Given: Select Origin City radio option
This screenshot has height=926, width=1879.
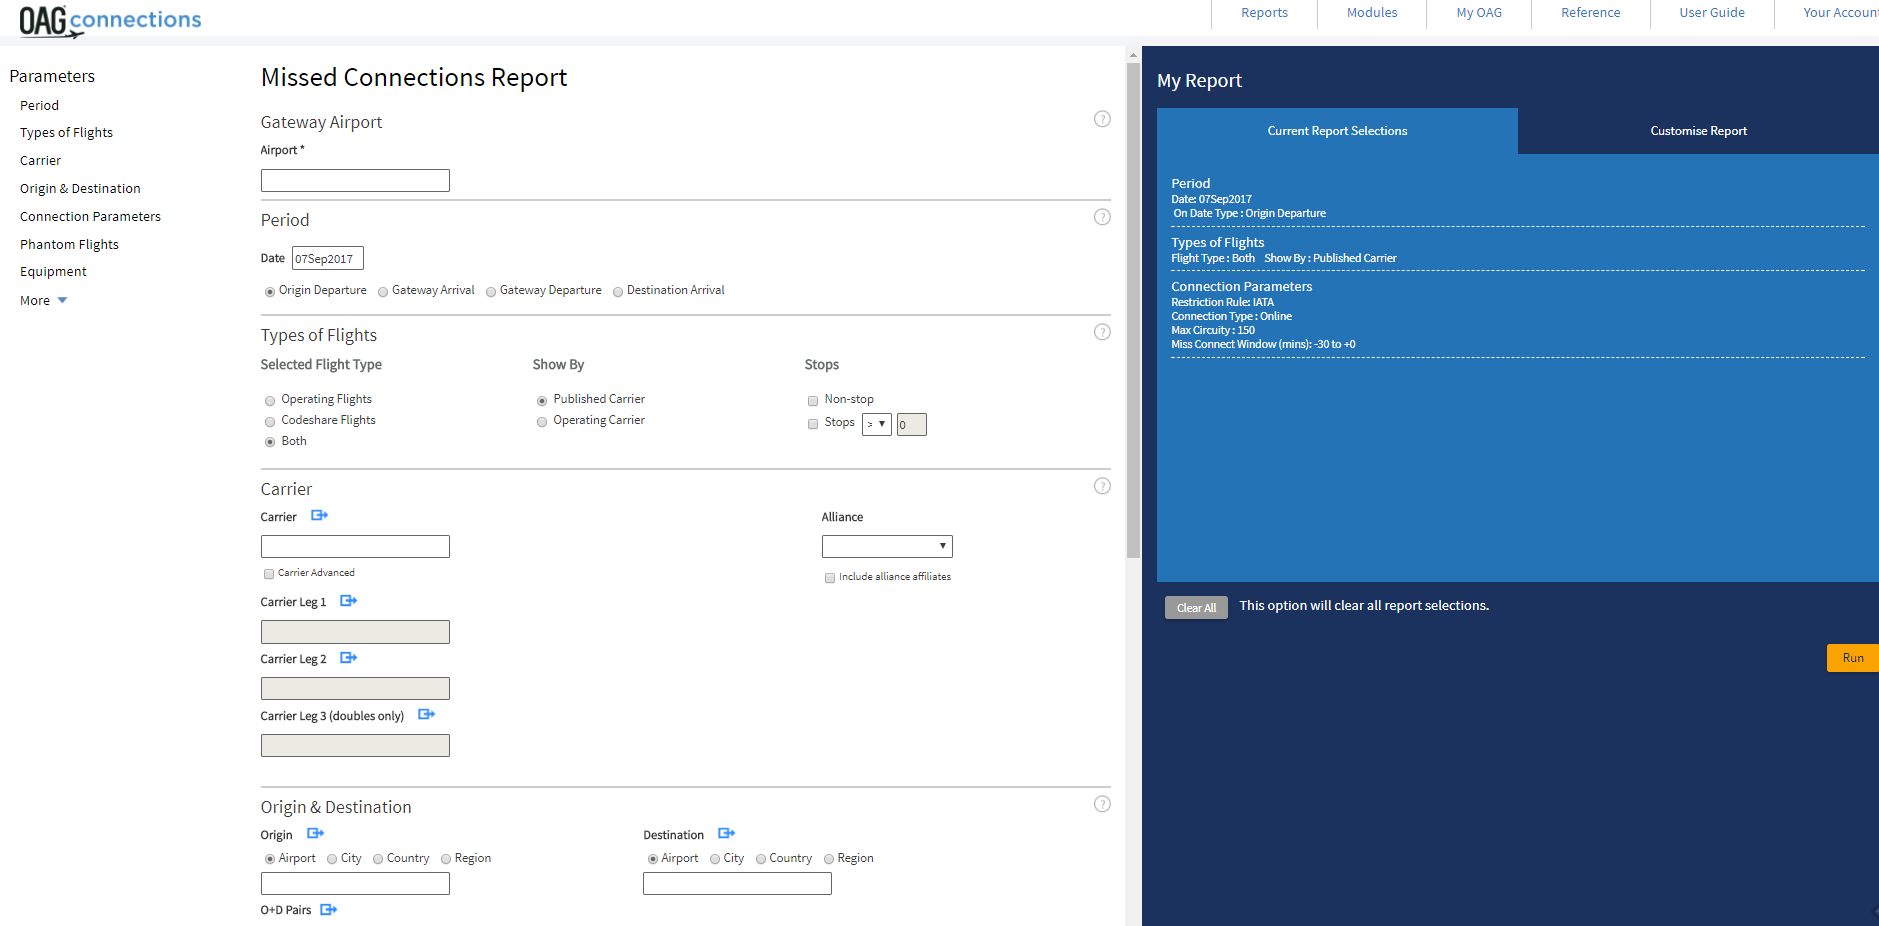Looking at the screenshot, I should point(332,859).
